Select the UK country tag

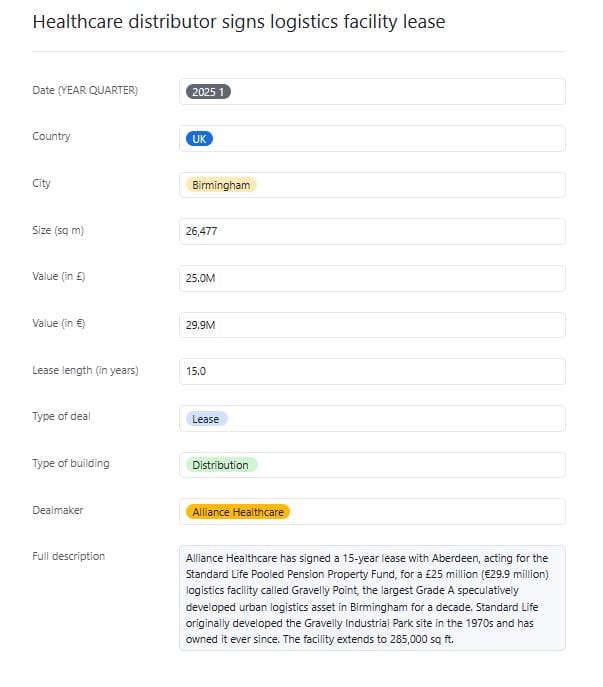pyautogui.click(x=199, y=139)
